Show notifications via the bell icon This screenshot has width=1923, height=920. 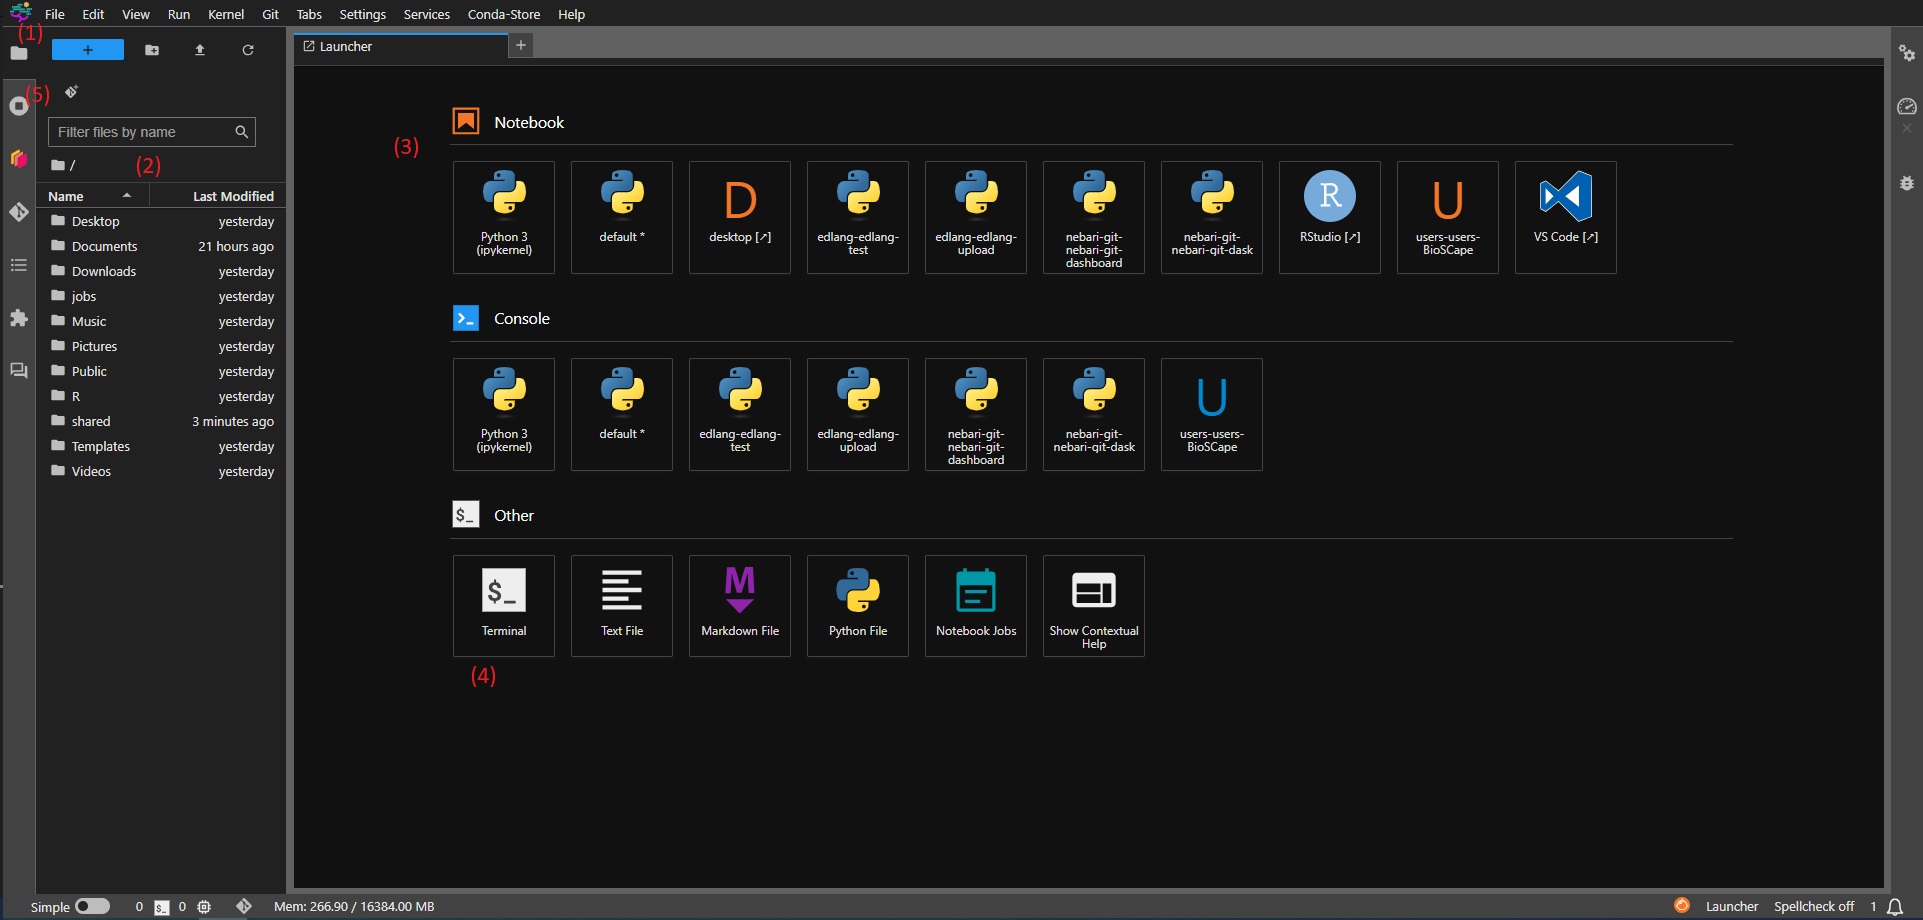(x=1895, y=907)
